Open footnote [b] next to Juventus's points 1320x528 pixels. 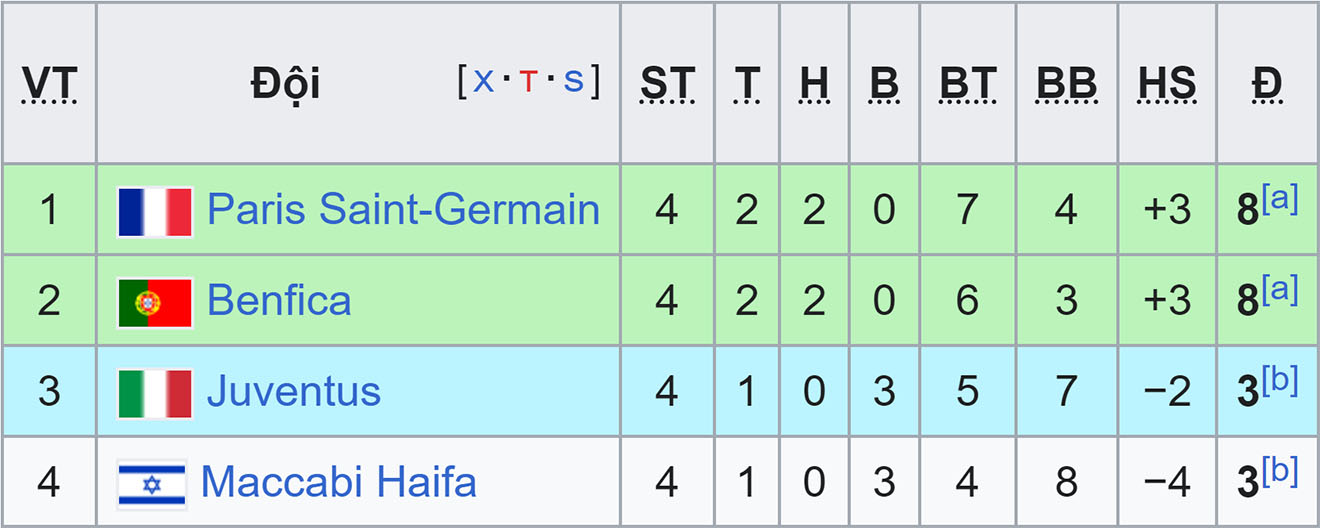pos(1279,381)
